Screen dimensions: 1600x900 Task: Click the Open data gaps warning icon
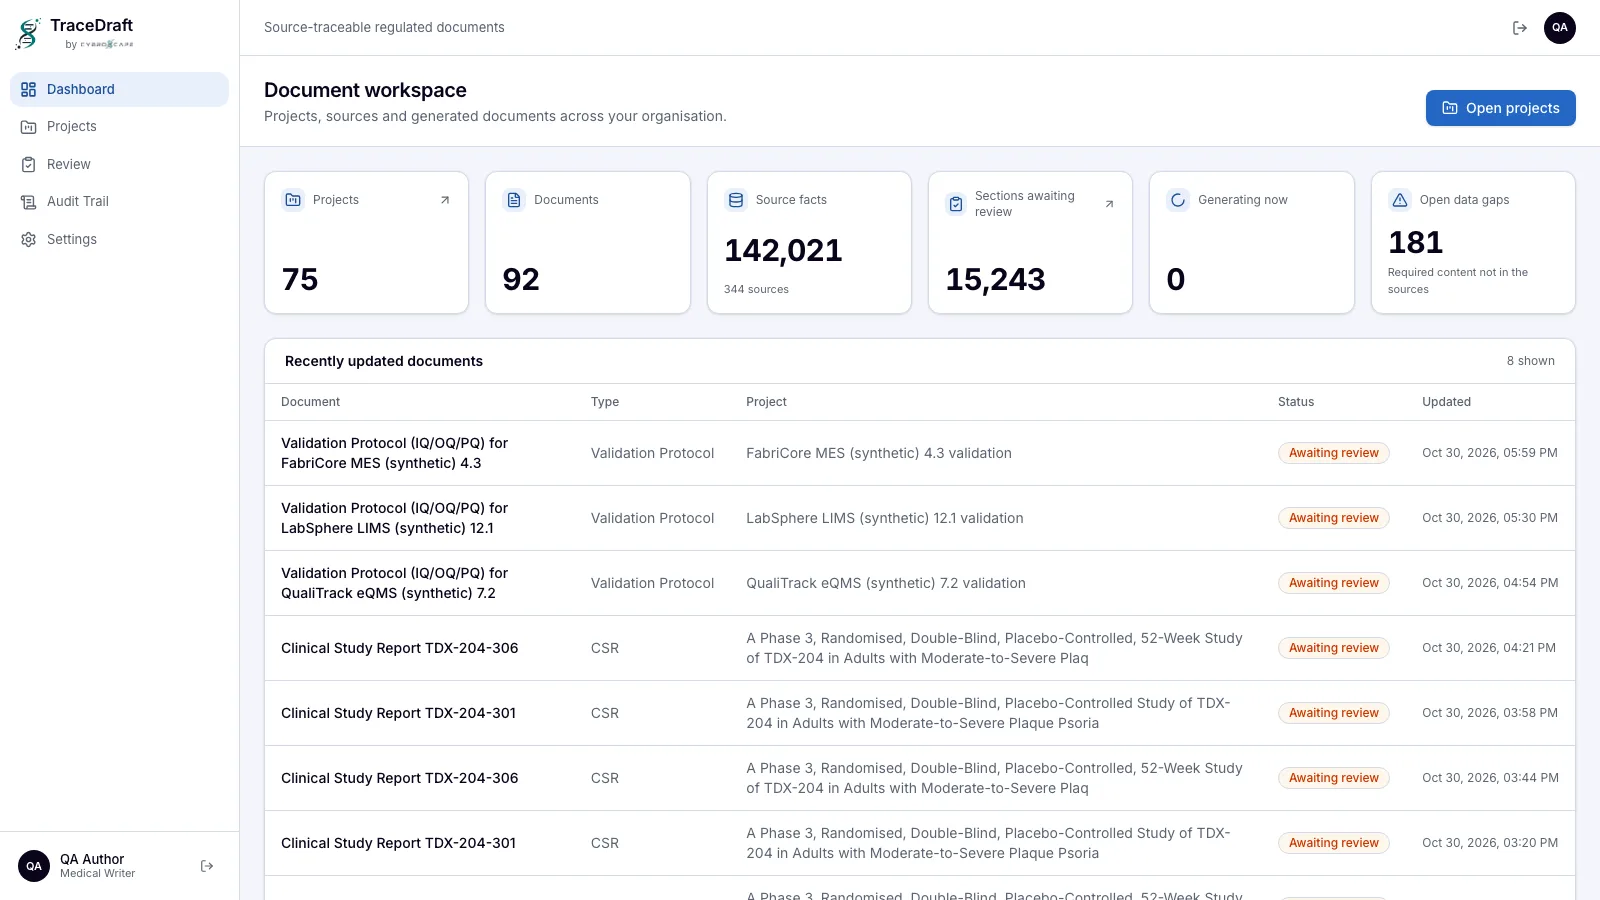click(x=1400, y=200)
